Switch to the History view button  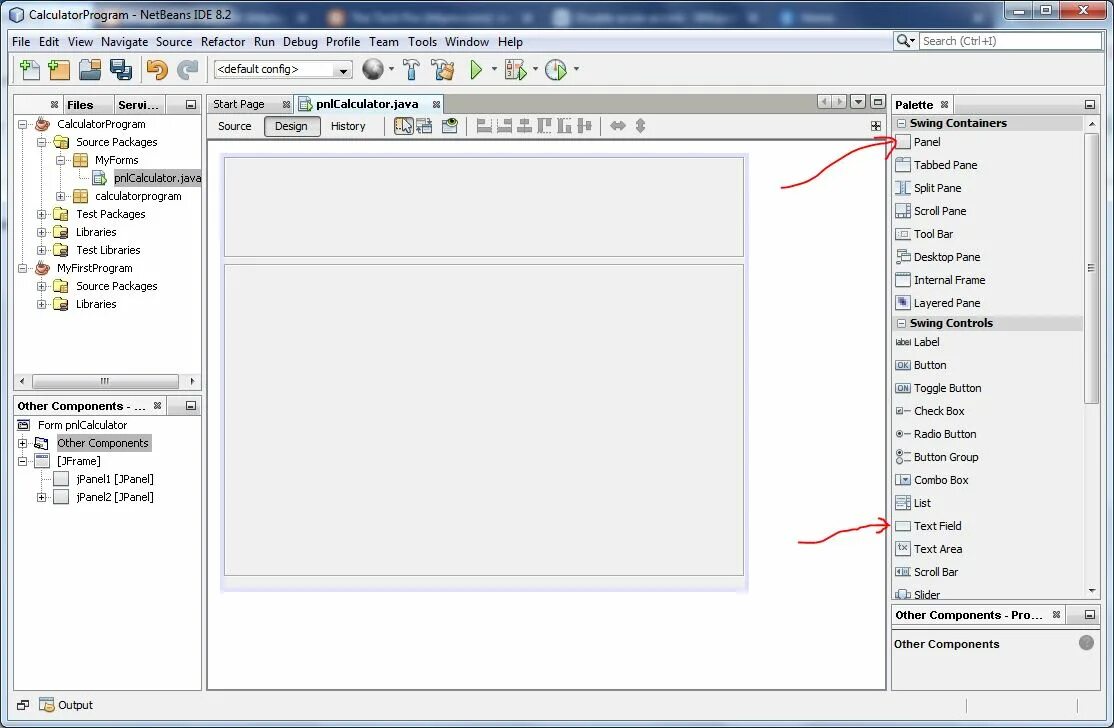[348, 126]
